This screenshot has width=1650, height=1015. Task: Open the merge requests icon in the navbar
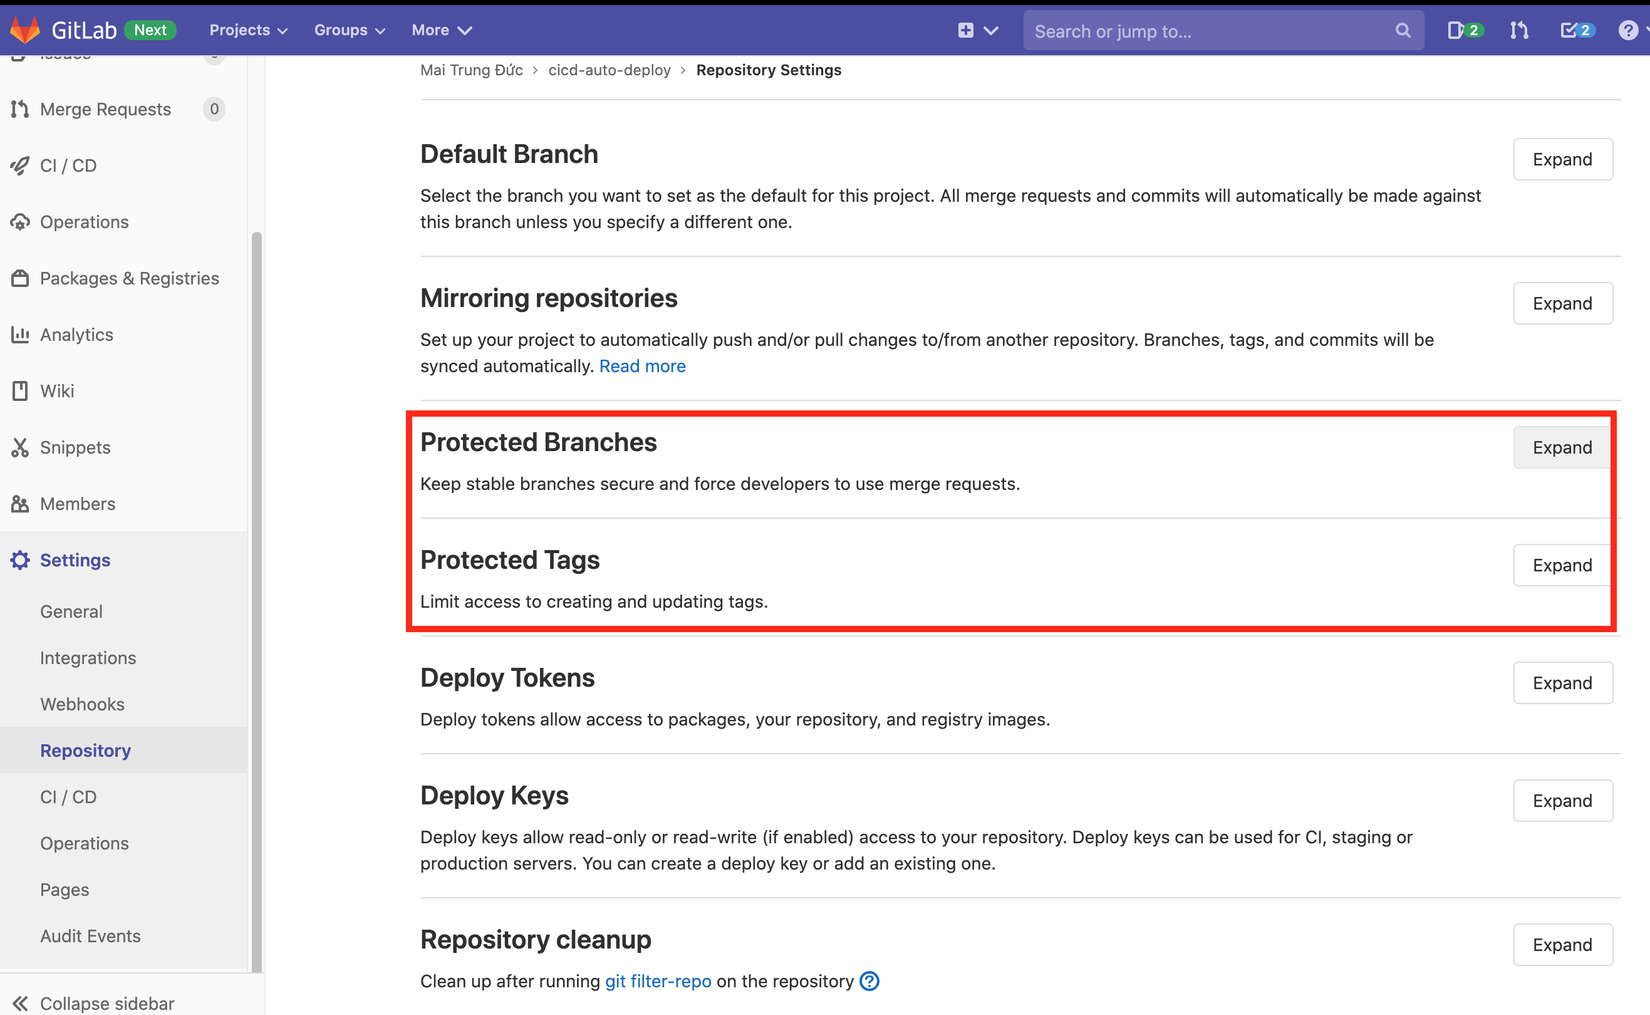click(x=1519, y=30)
